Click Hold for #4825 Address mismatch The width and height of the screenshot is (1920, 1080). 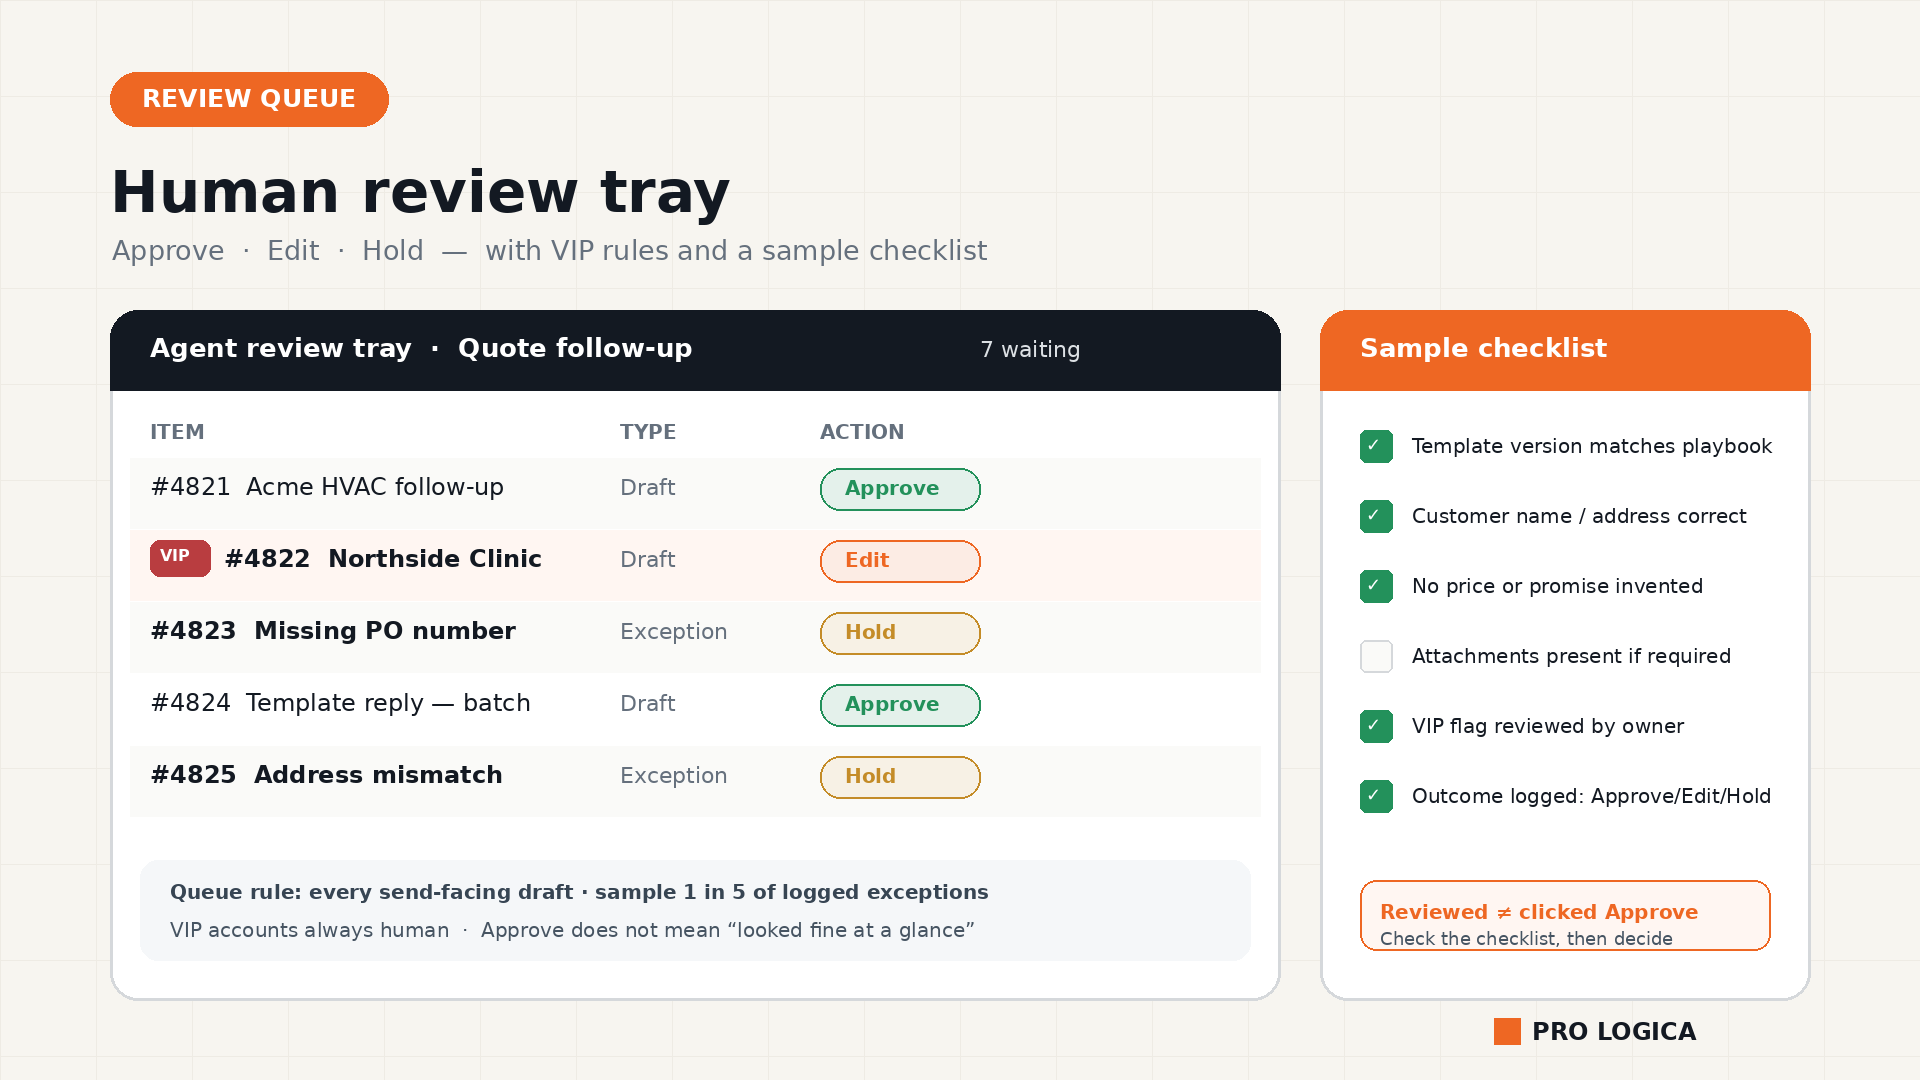(900, 777)
